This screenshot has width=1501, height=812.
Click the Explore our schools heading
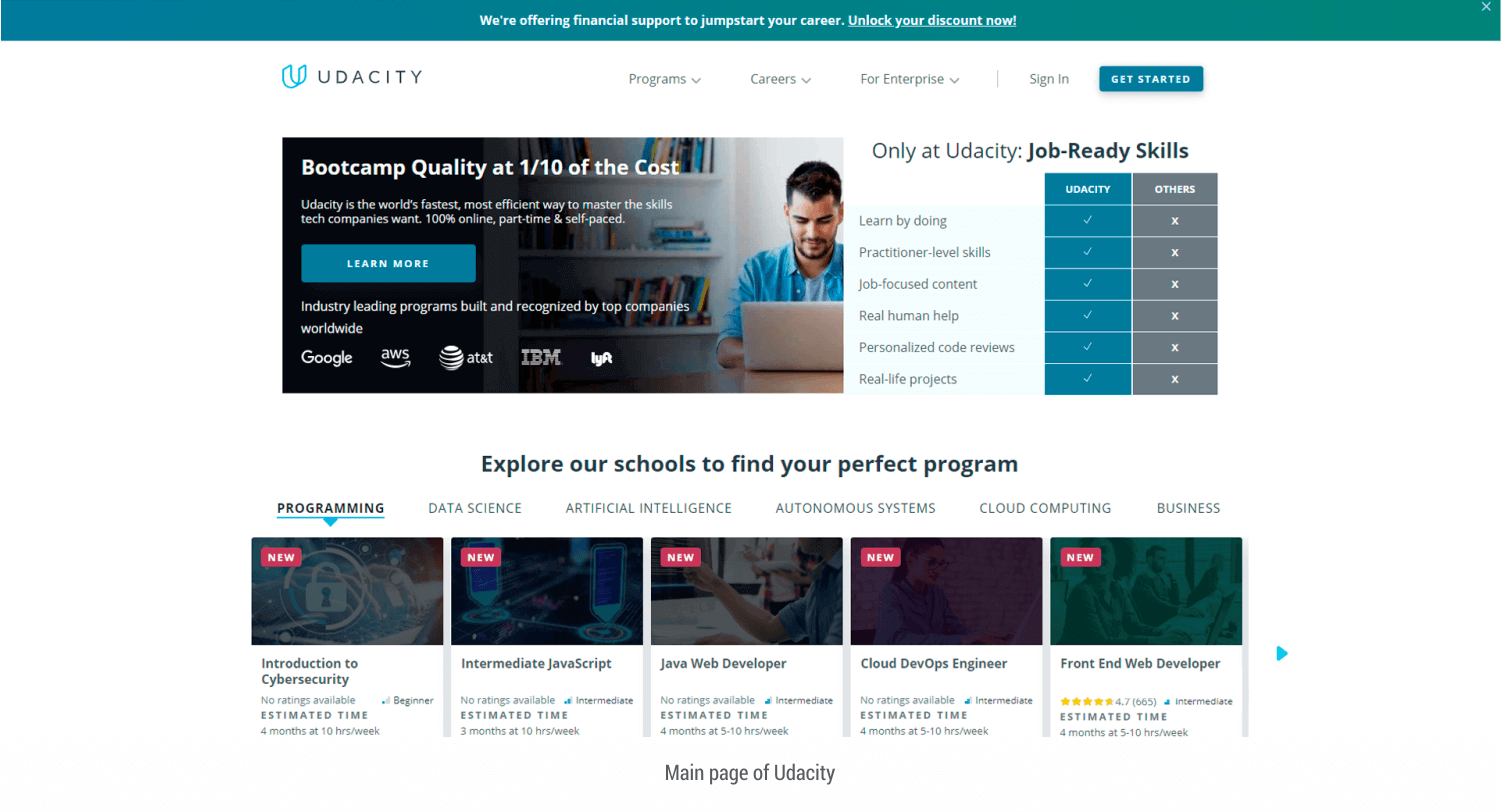750,464
